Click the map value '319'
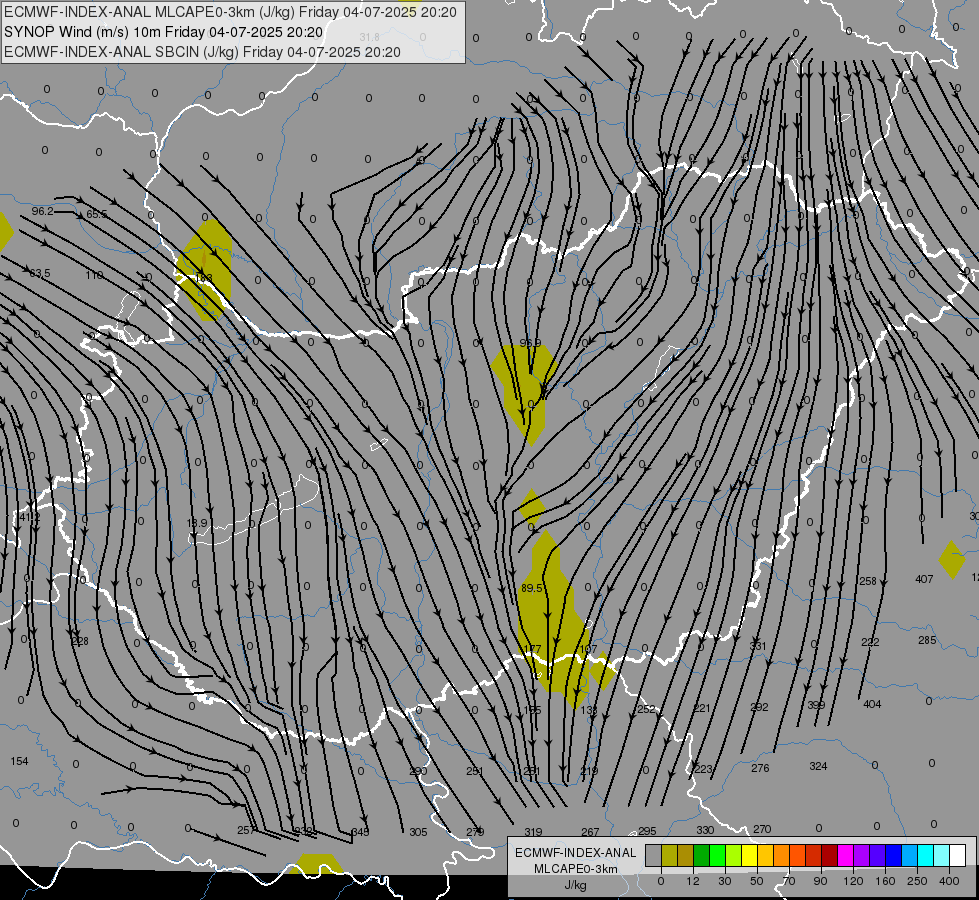The image size is (979, 900). click(x=533, y=832)
